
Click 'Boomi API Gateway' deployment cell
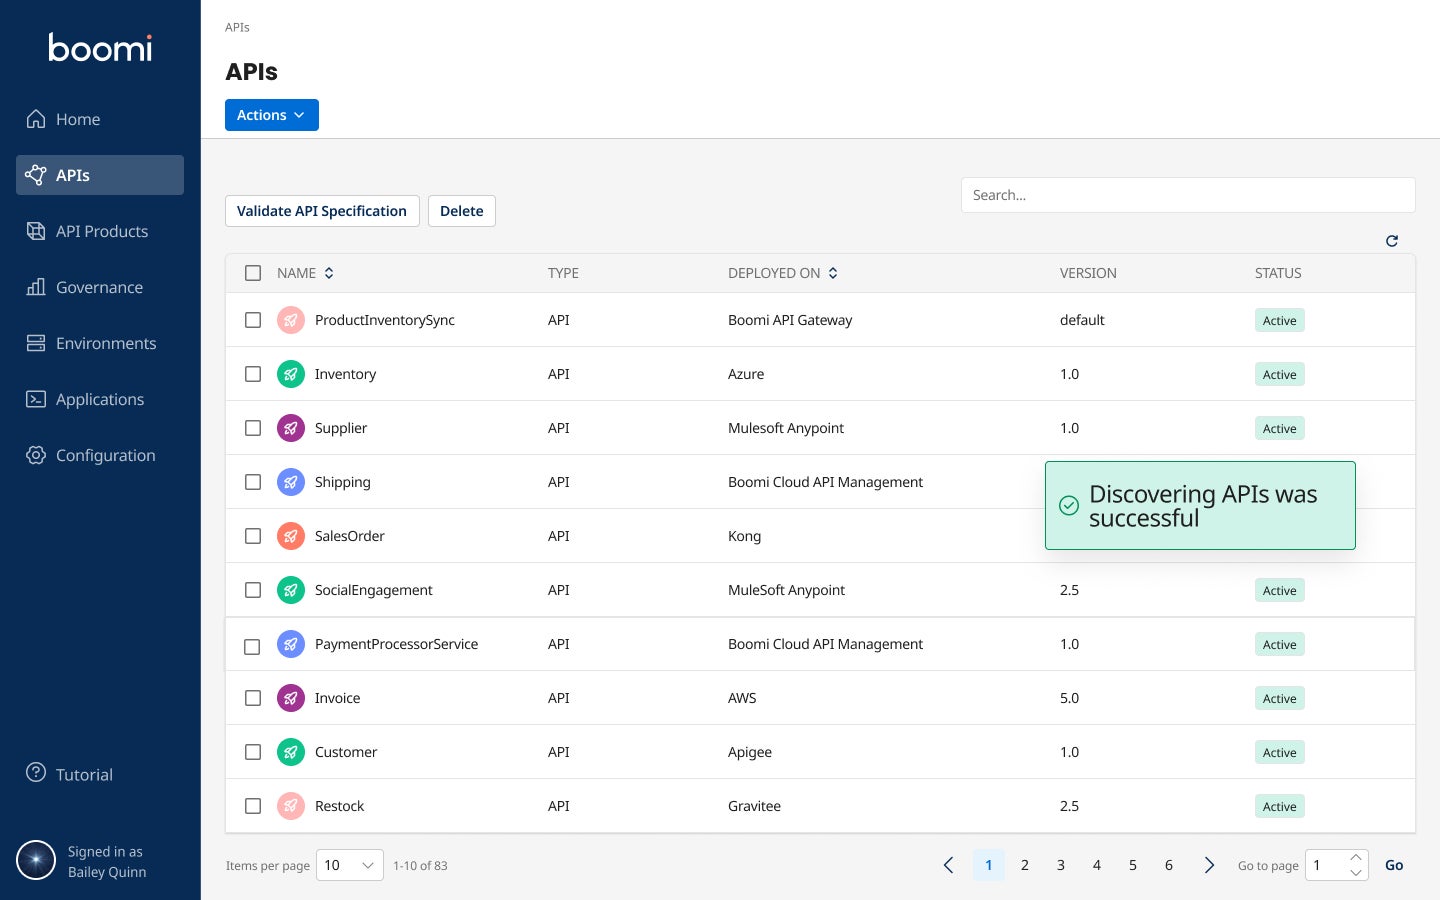pyautogui.click(x=790, y=320)
